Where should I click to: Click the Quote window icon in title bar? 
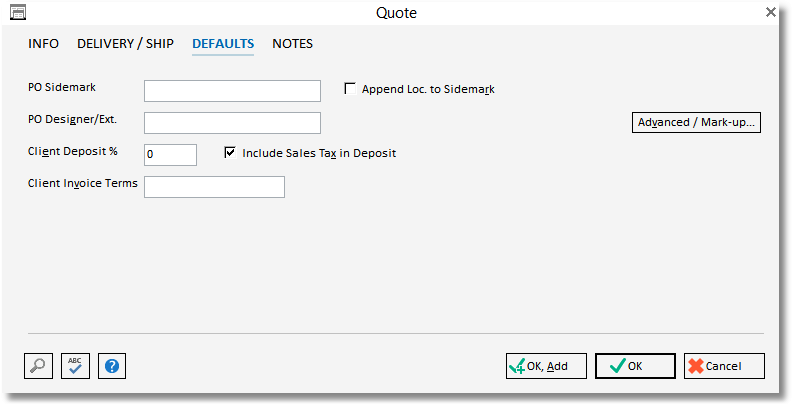coord(18,12)
